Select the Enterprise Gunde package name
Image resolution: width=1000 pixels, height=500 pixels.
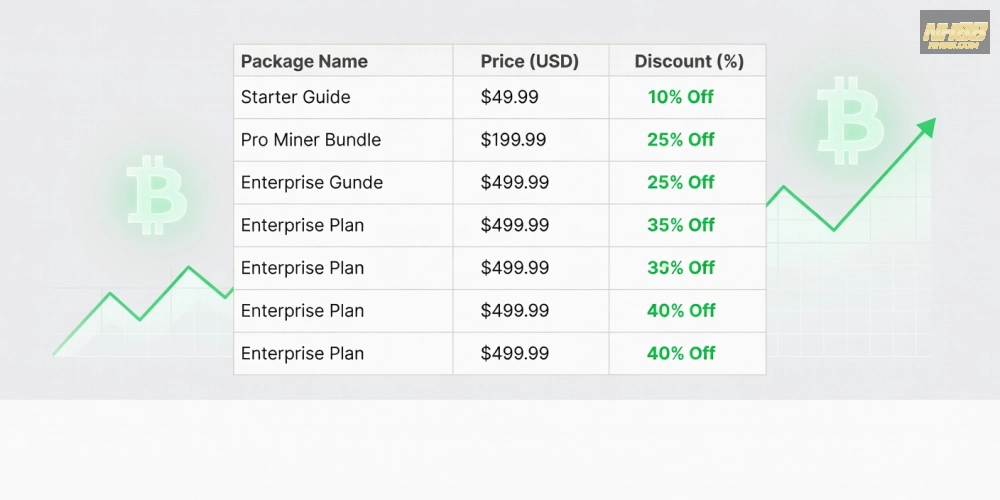[x=312, y=183]
